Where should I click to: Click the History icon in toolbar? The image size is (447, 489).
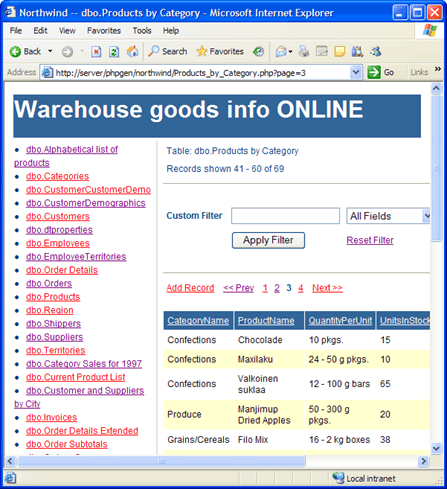point(258,51)
